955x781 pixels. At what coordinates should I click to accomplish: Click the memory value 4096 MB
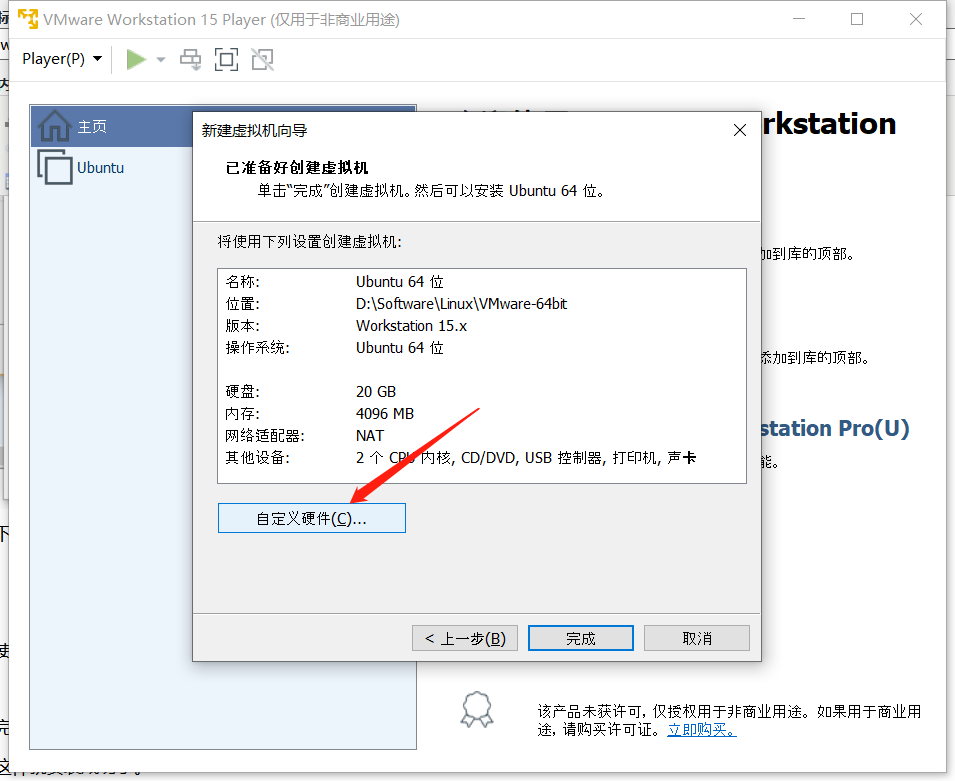[x=385, y=413]
